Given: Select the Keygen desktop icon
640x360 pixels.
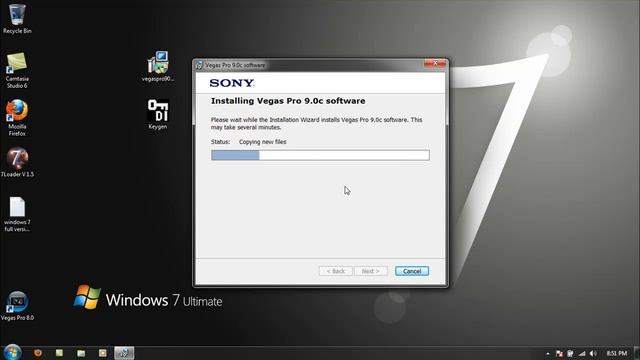Looking at the screenshot, I should tap(158, 114).
